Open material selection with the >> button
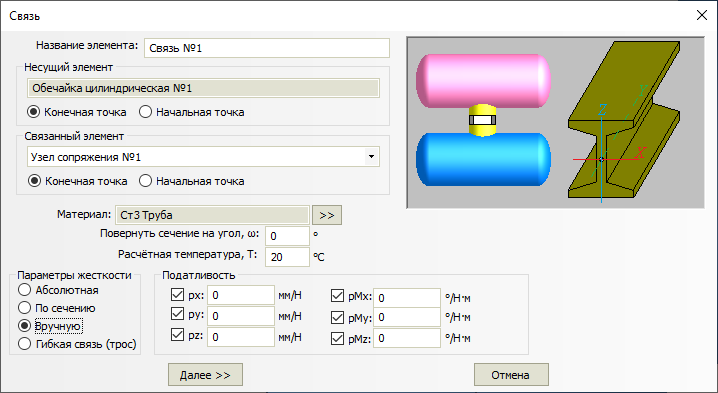718x393 pixels. coord(327,215)
